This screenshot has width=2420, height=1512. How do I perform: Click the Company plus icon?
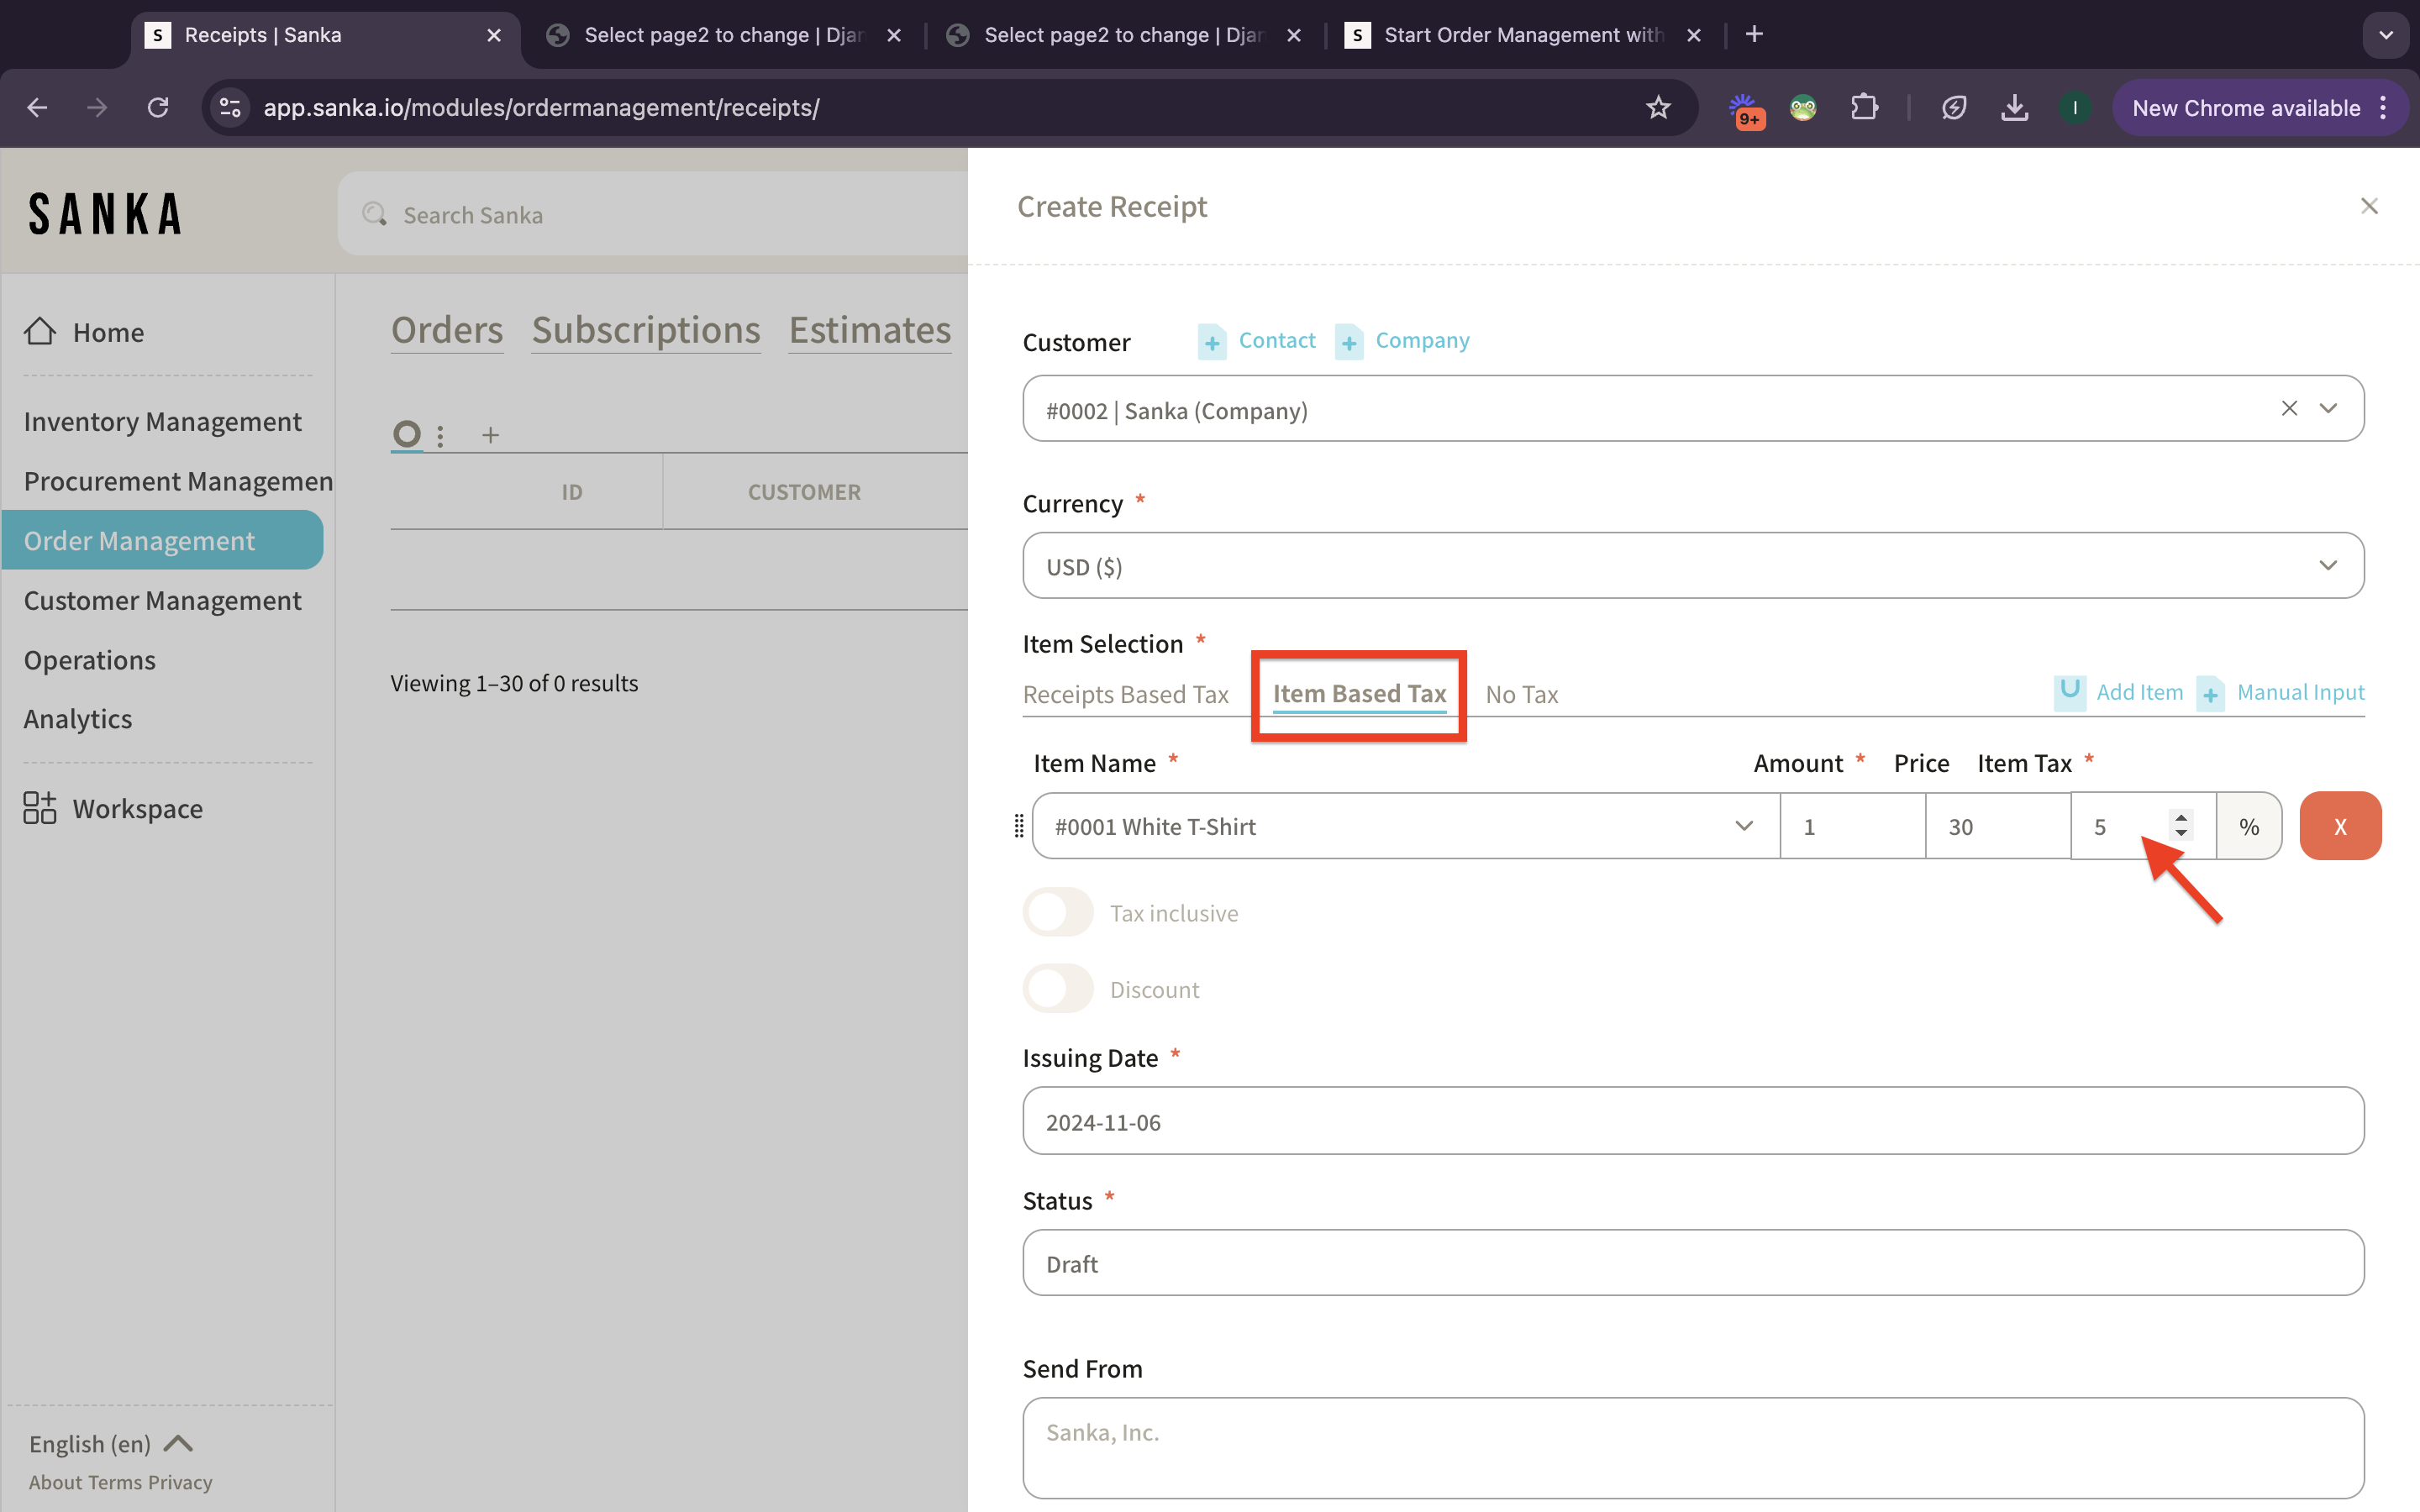(x=1349, y=342)
